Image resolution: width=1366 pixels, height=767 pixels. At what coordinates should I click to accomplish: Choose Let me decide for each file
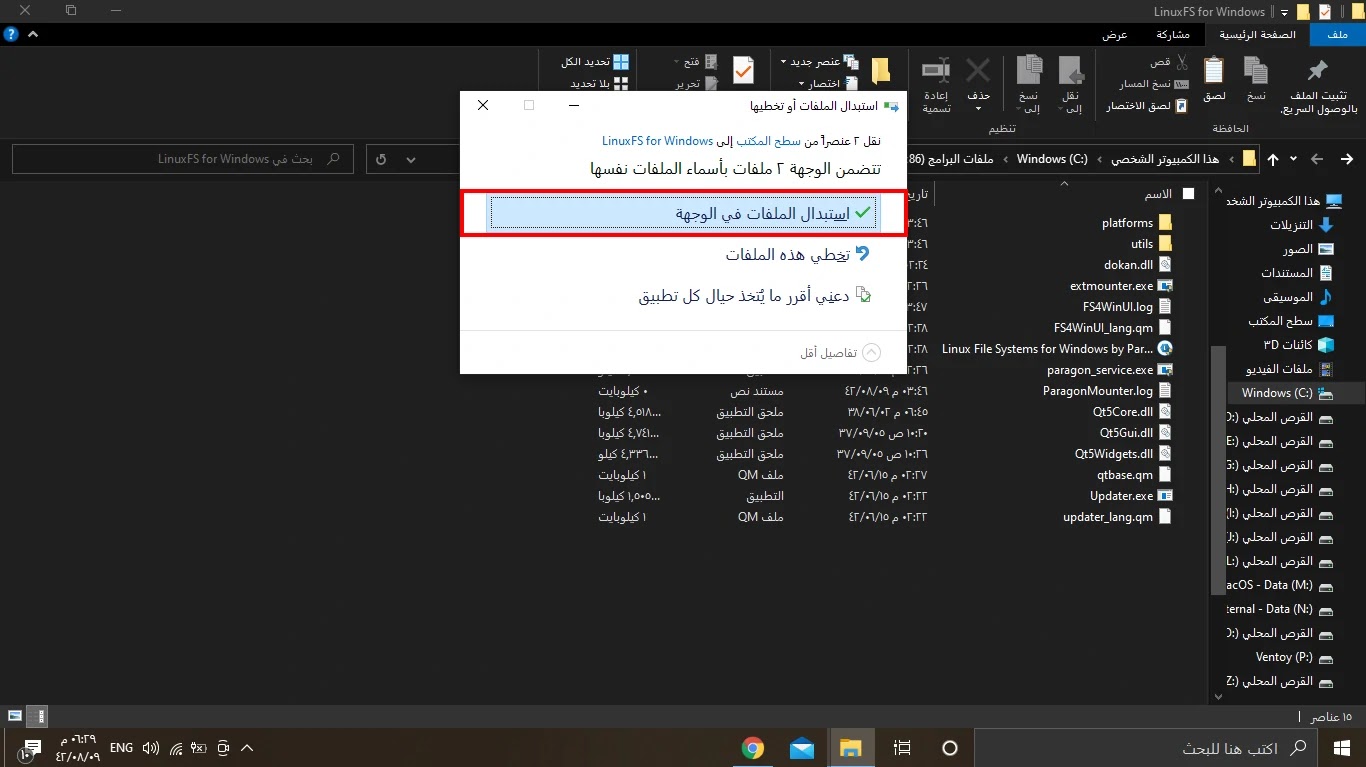click(x=755, y=296)
